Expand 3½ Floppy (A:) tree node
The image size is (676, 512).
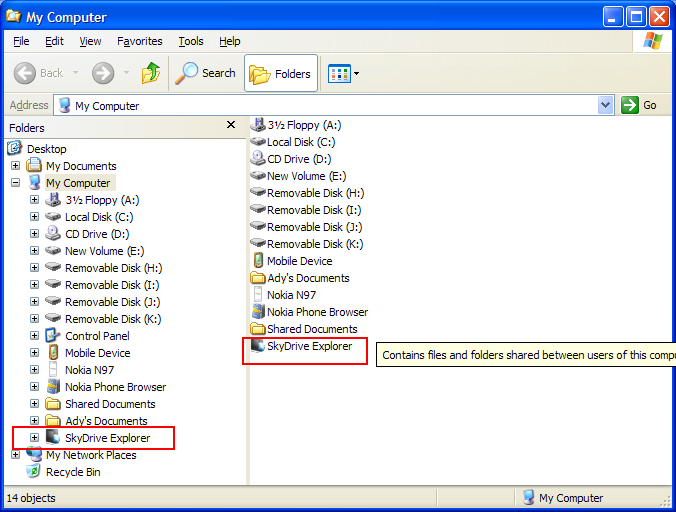(34, 200)
